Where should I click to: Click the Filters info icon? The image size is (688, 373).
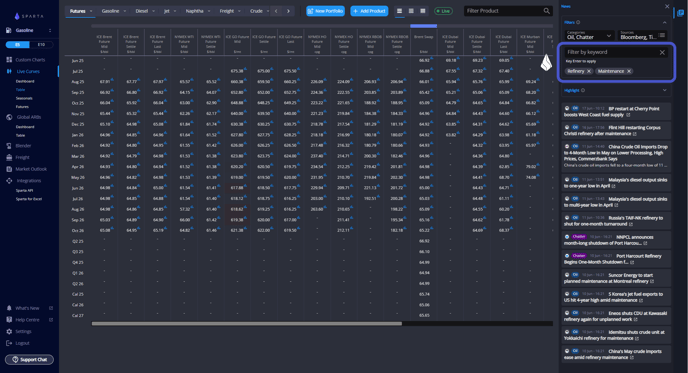coord(578,22)
